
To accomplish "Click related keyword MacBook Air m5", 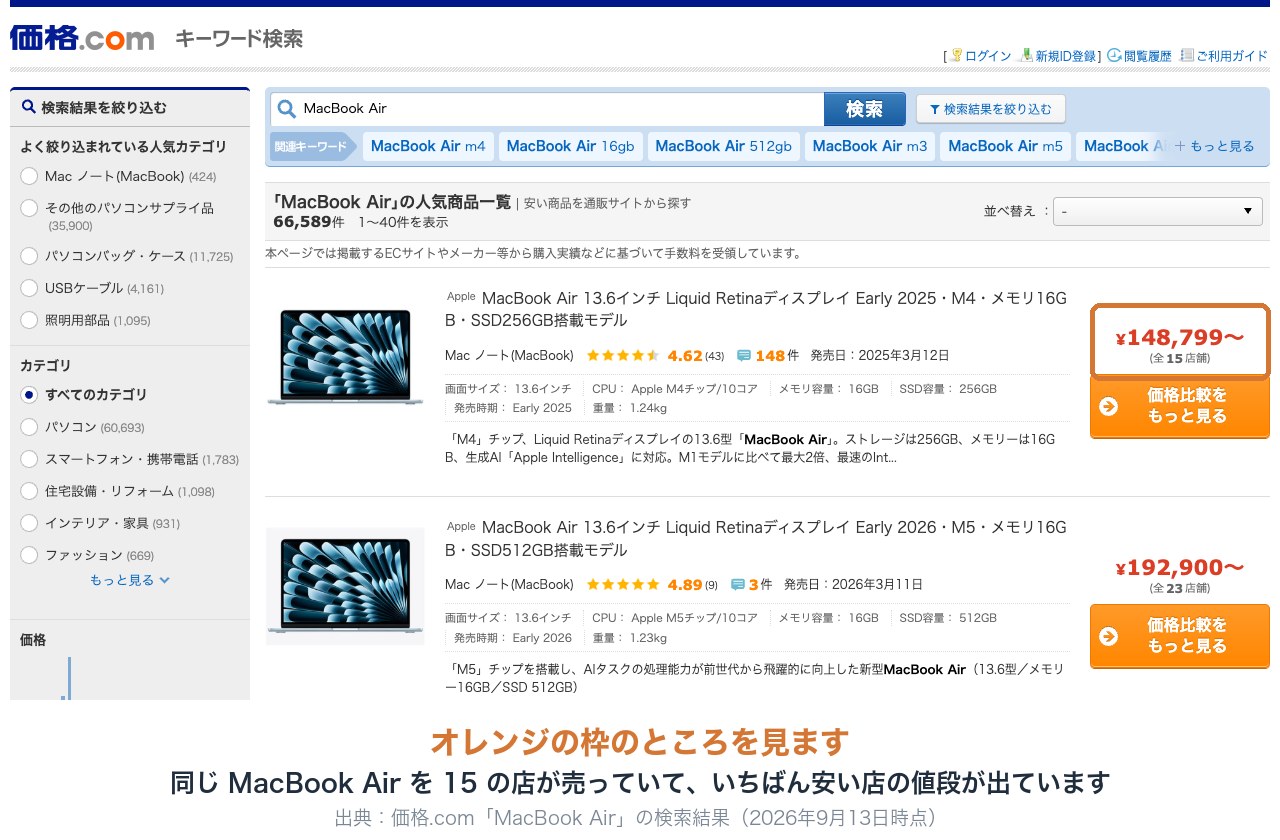I will pos(1006,146).
